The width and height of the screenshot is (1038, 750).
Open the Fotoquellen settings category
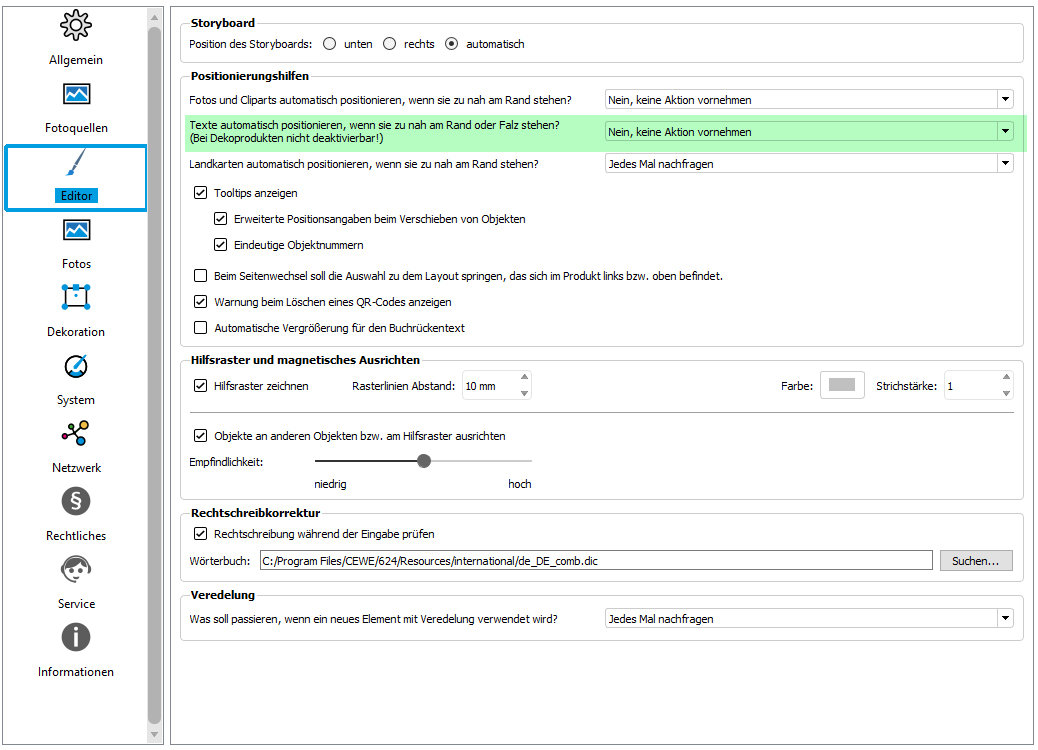point(76,95)
